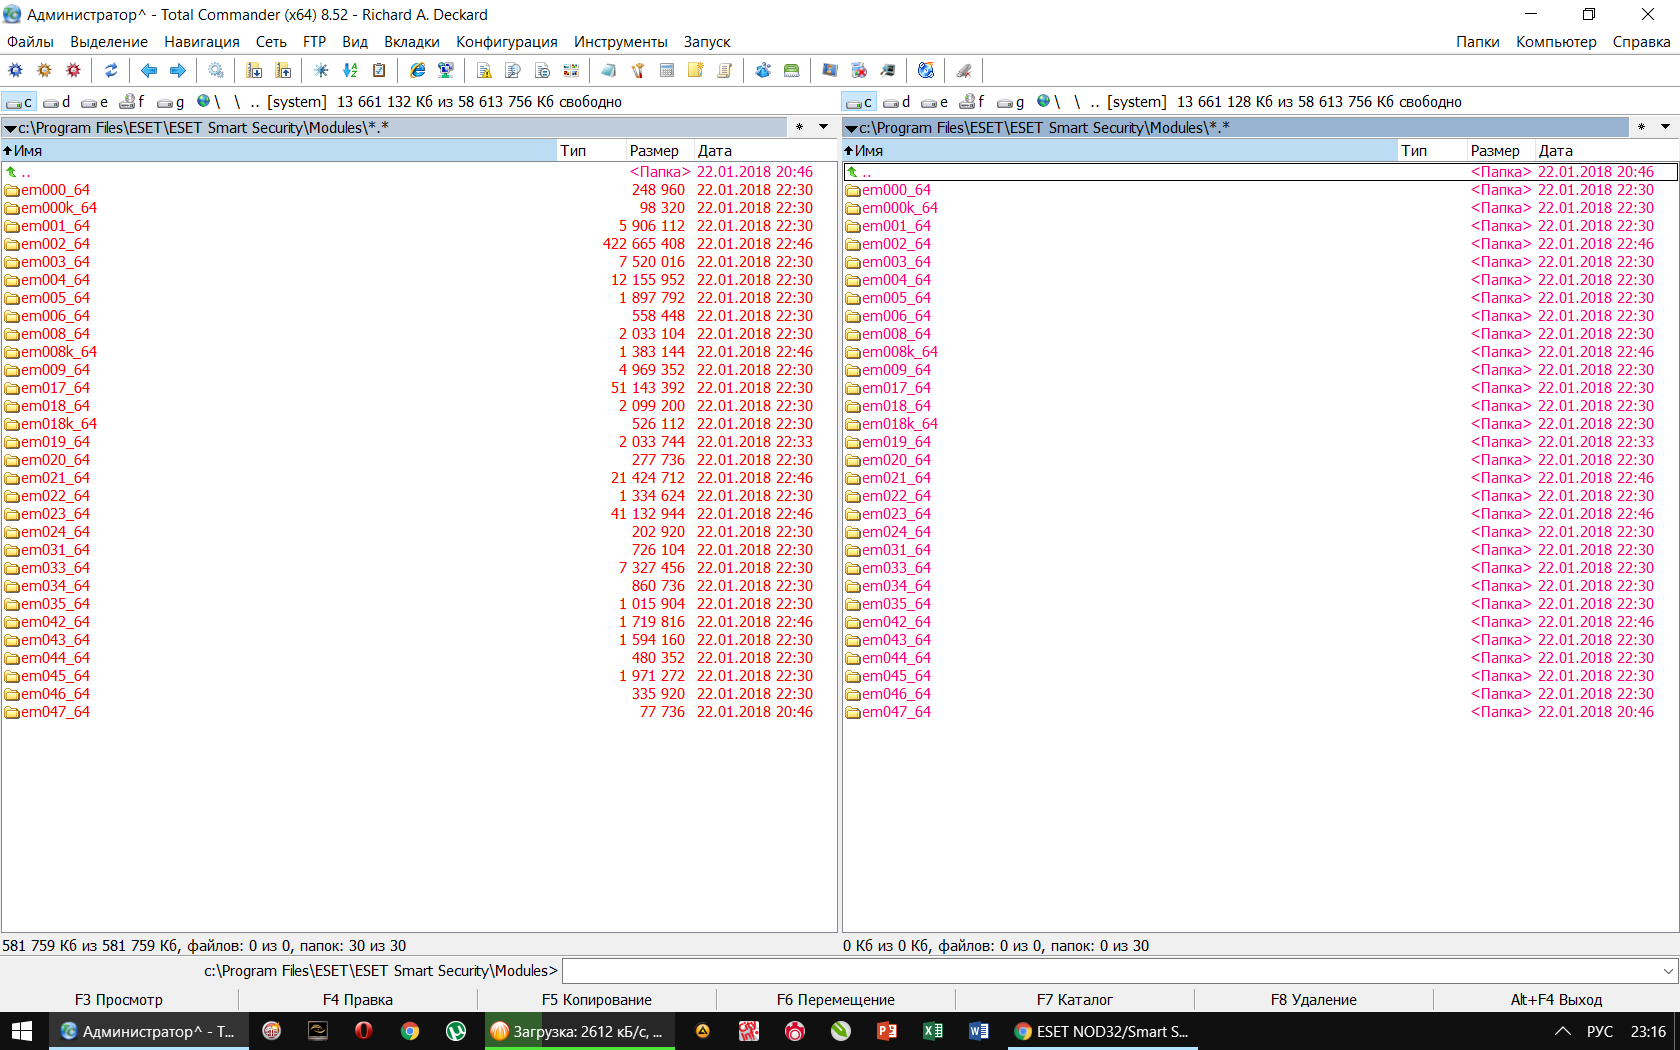The image size is (1680, 1050).
Task: Sort left panel by Имя column
Action: [279, 151]
